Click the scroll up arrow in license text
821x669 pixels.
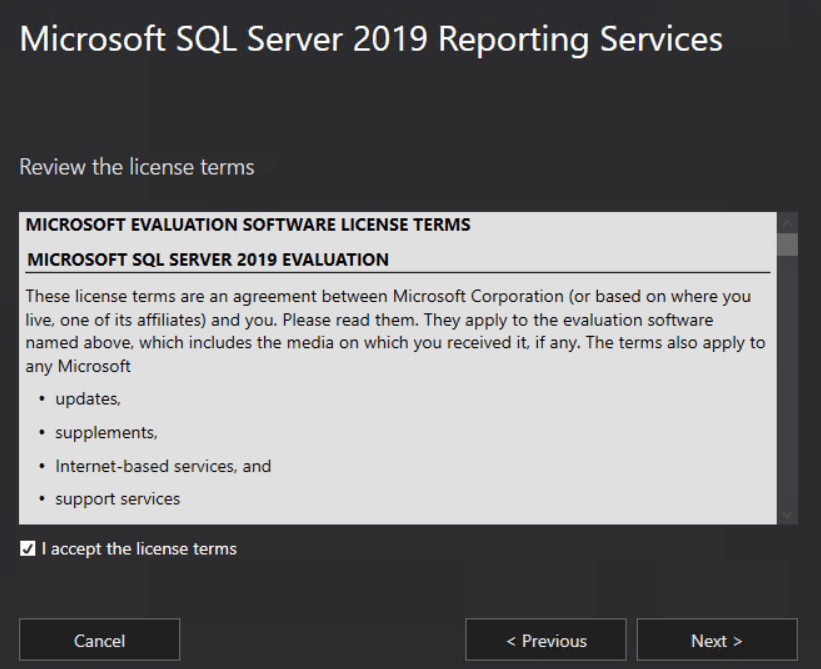coord(787,223)
